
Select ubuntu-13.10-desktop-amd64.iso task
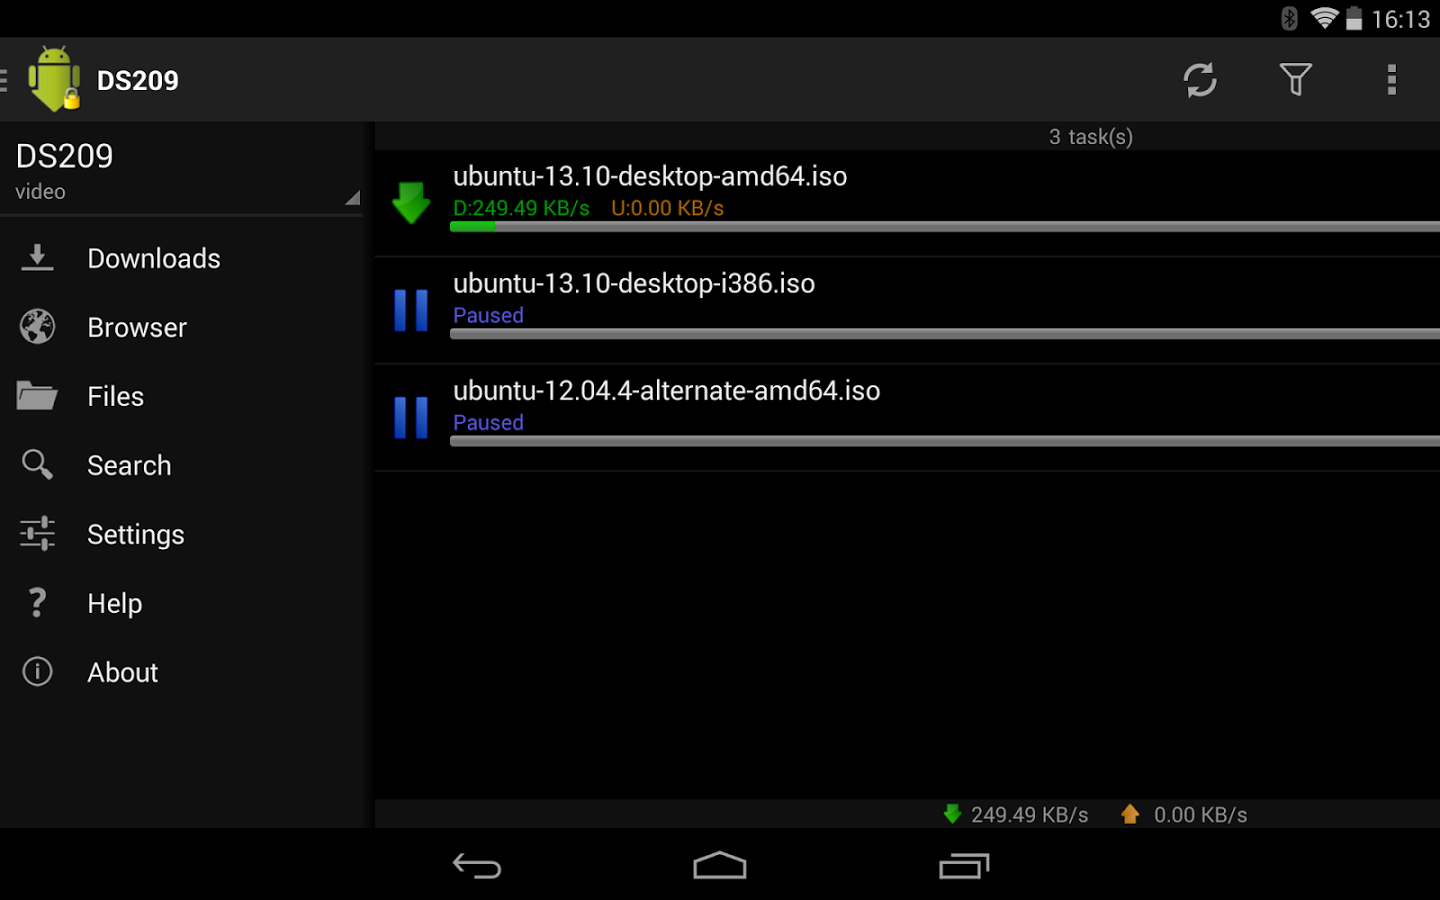point(907,203)
